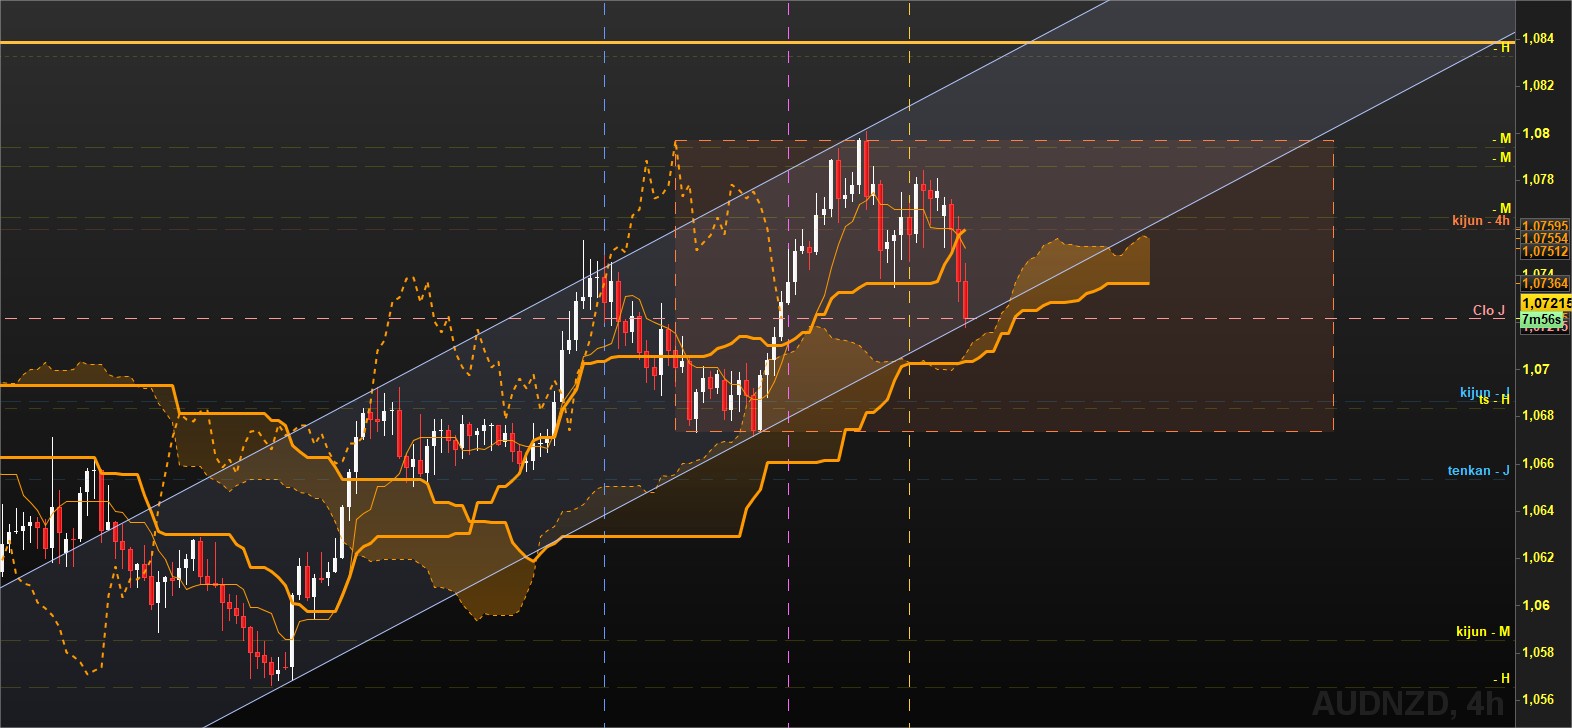Click the current price tag 1,07215

(x=1545, y=302)
